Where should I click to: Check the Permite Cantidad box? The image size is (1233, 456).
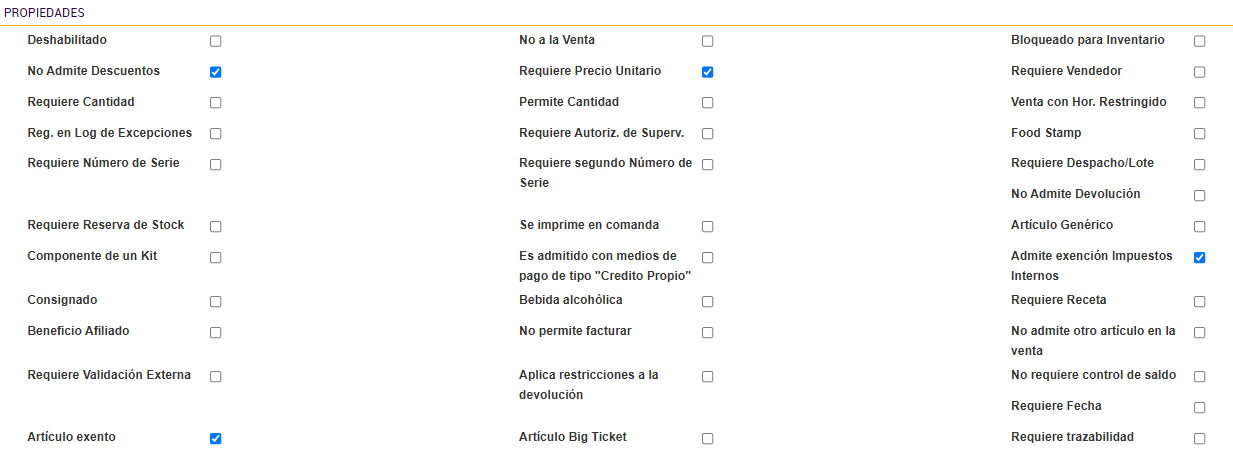click(708, 103)
